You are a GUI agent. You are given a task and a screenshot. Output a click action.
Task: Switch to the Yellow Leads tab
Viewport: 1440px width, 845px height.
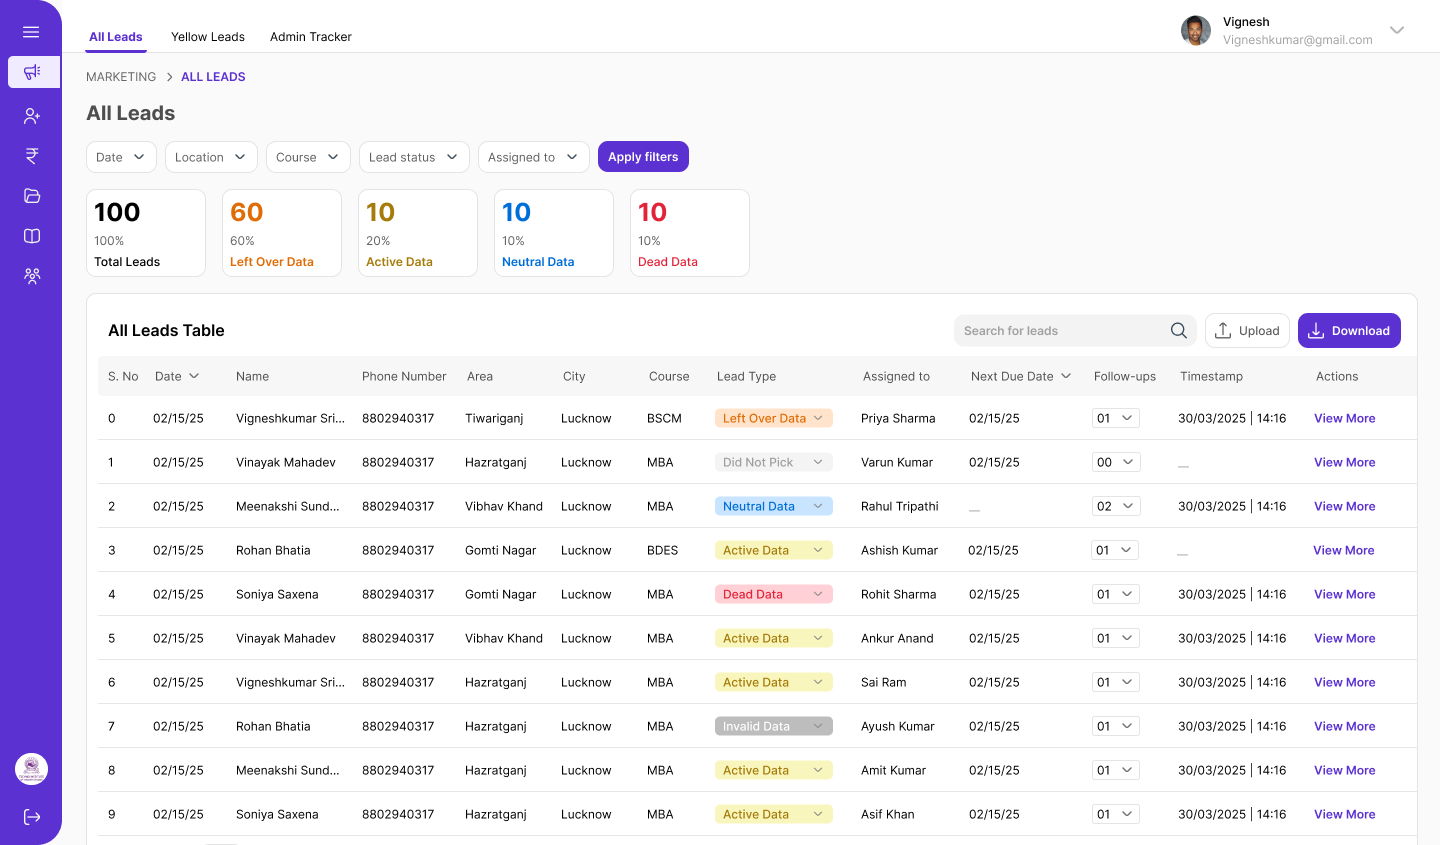[207, 37]
